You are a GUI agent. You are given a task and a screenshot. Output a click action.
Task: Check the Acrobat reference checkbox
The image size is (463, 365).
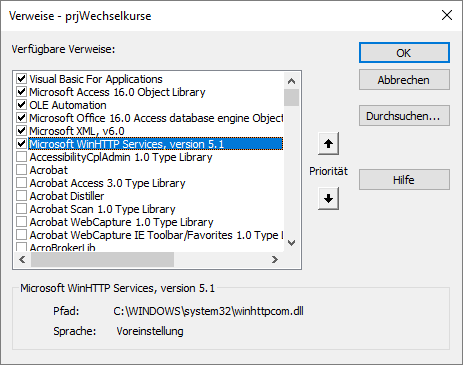click(x=21, y=170)
